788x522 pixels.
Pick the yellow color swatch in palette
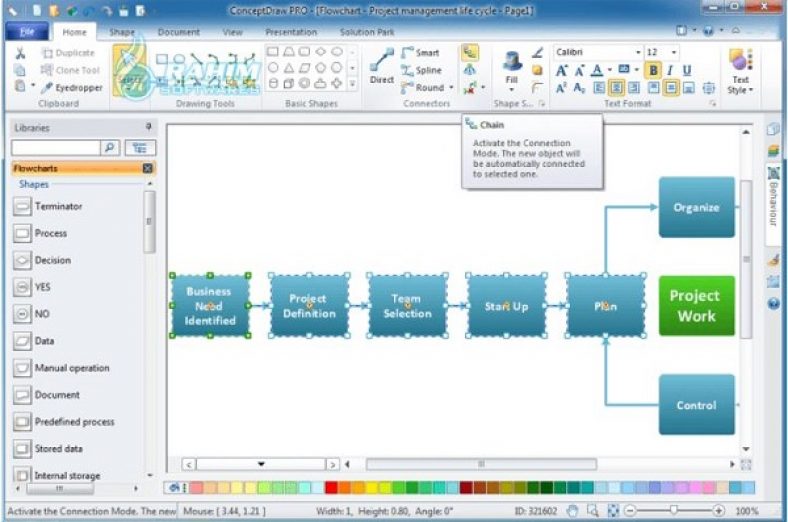[x=372, y=487]
